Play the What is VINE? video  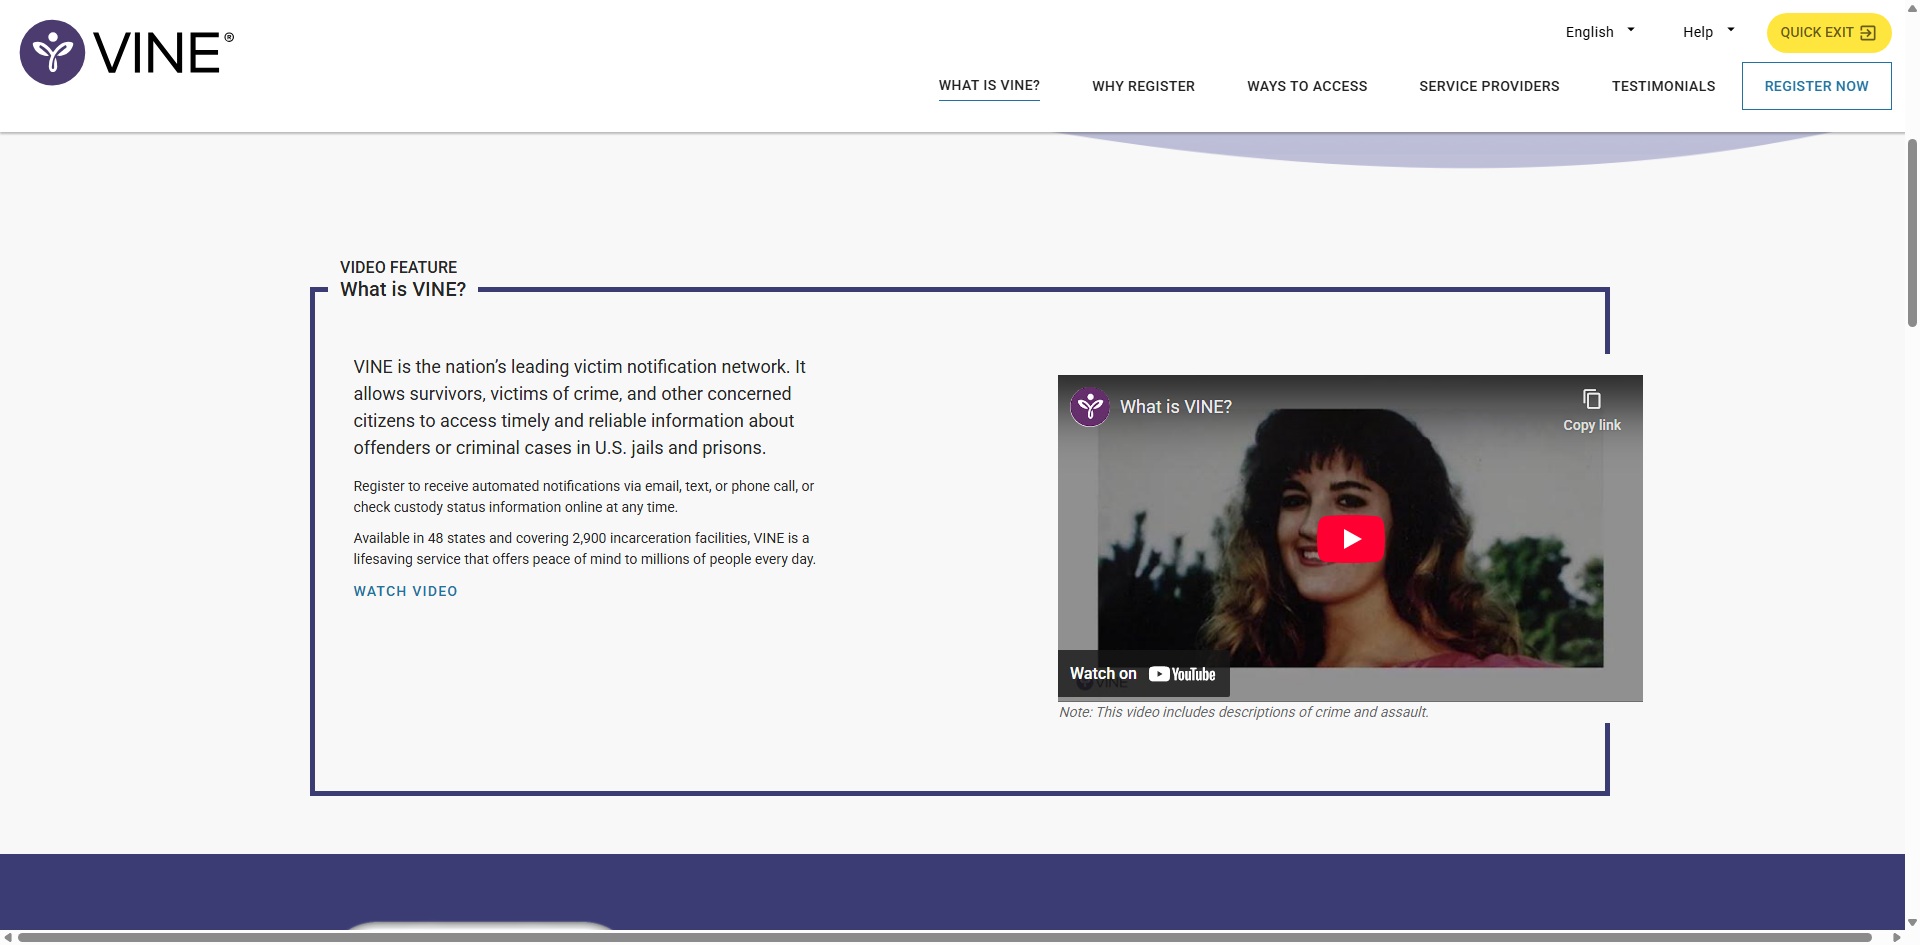tap(1350, 539)
